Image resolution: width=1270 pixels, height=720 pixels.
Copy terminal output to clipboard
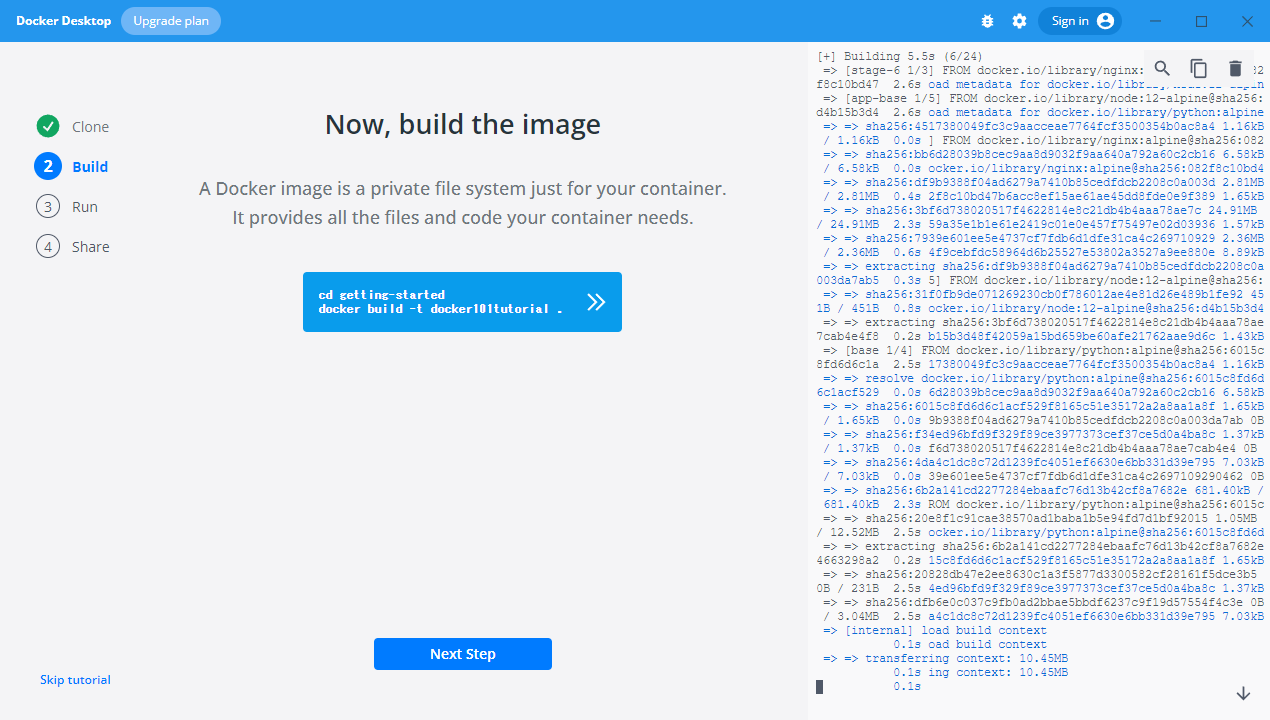1198,68
